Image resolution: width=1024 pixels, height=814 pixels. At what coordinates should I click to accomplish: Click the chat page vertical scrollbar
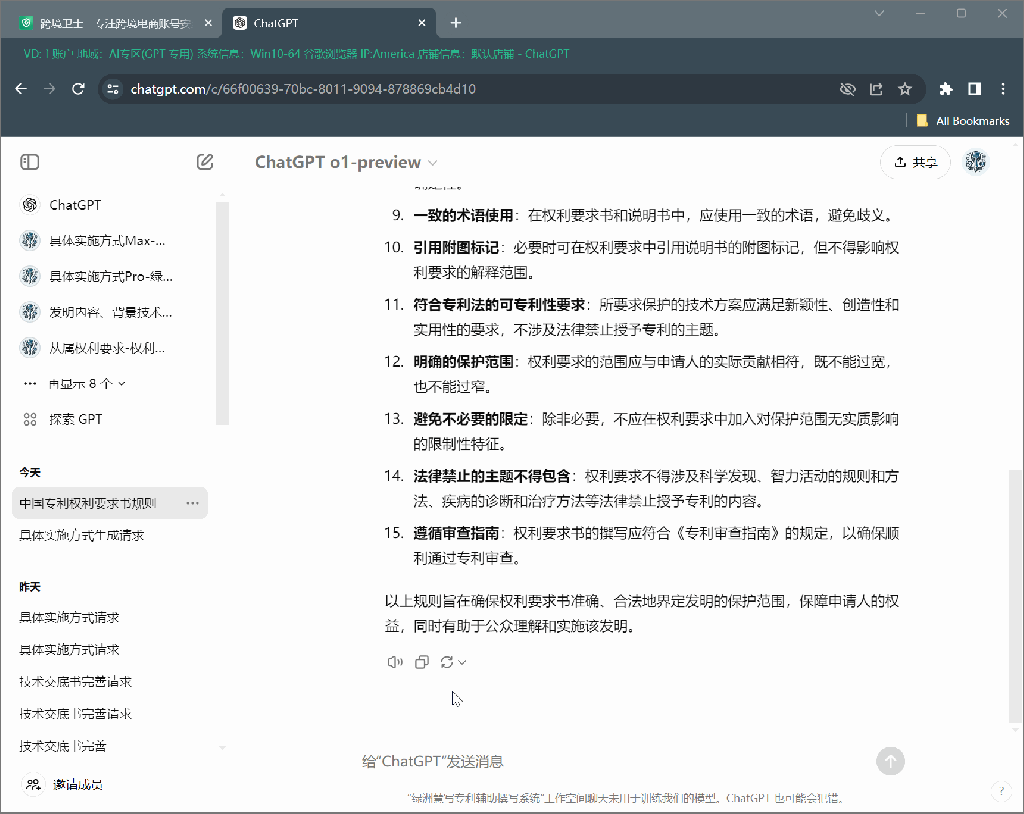(1016, 450)
